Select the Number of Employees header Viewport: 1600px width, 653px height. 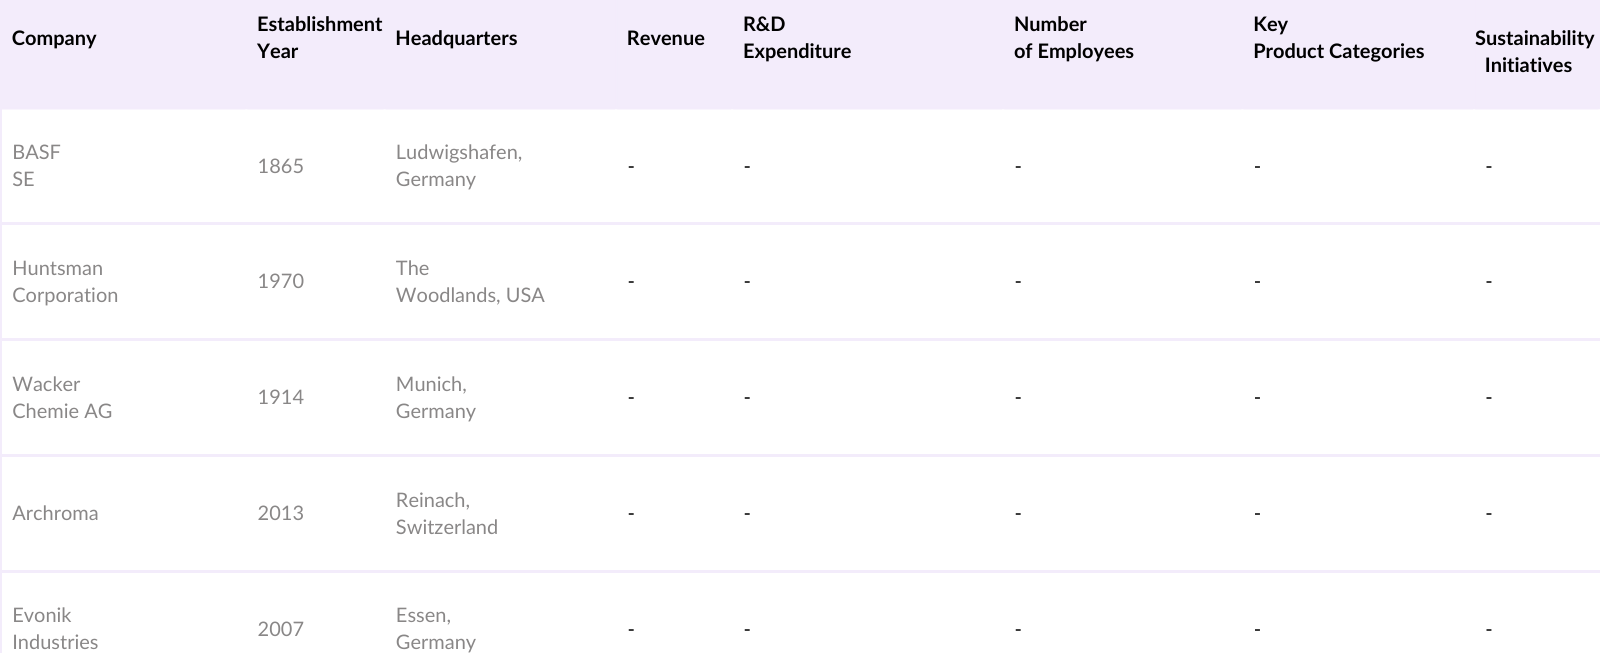coord(1073,38)
